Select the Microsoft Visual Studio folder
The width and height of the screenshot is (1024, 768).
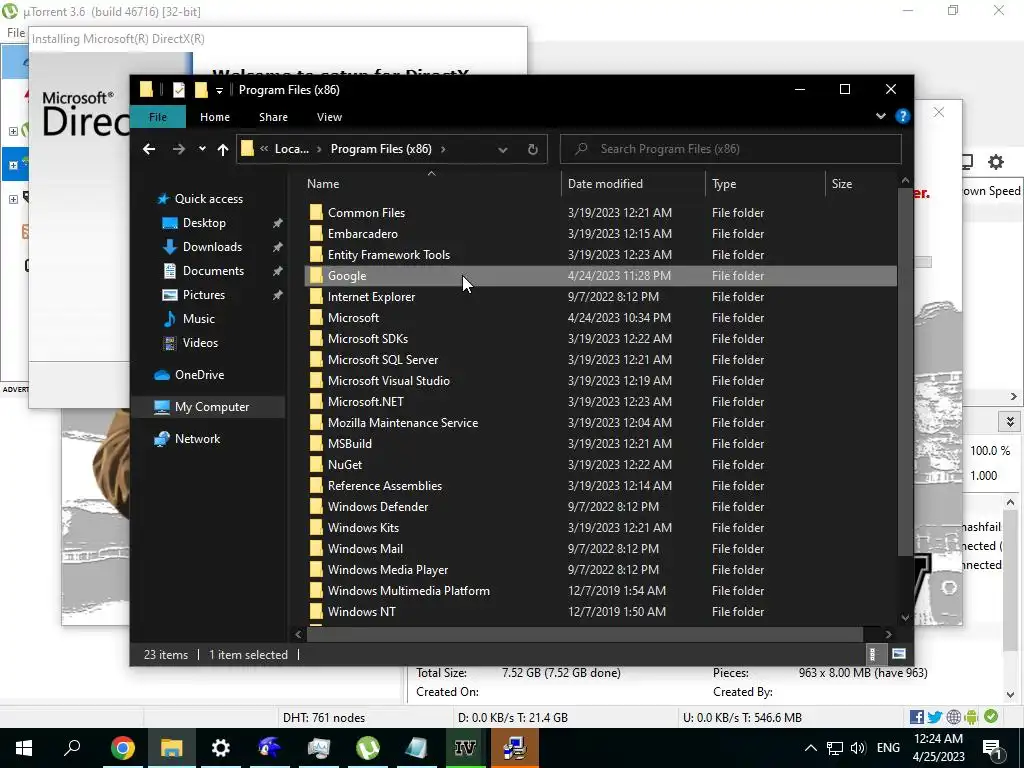[600, 381]
